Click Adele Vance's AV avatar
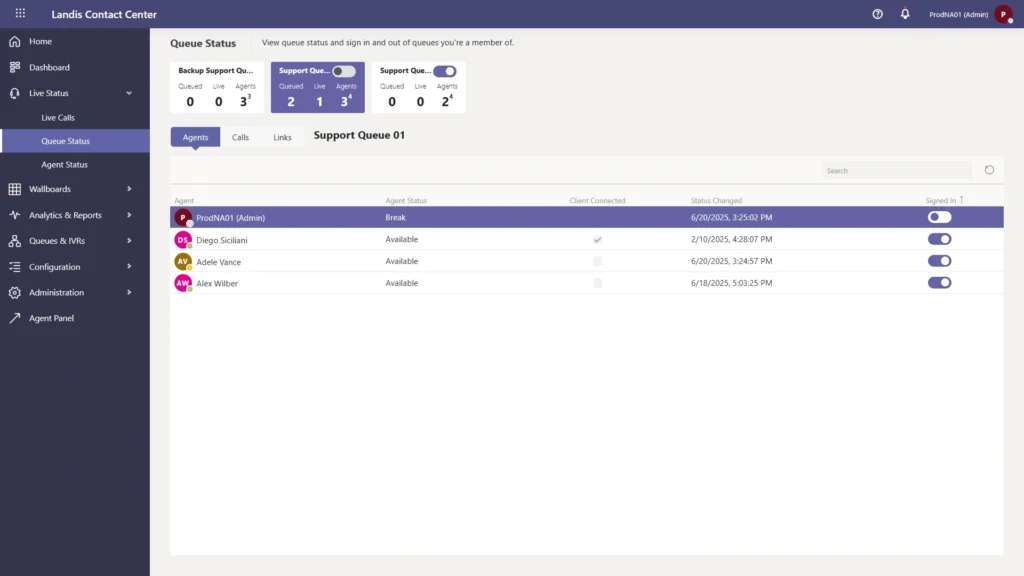This screenshot has width=1024, height=576. pyautogui.click(x=183, y=261)
